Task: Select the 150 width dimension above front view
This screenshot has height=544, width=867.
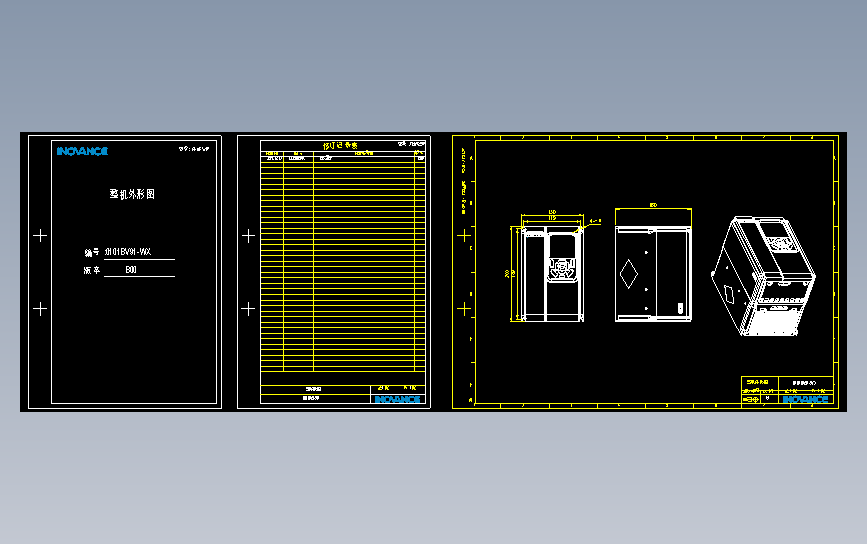Action: tap(552, 212)
